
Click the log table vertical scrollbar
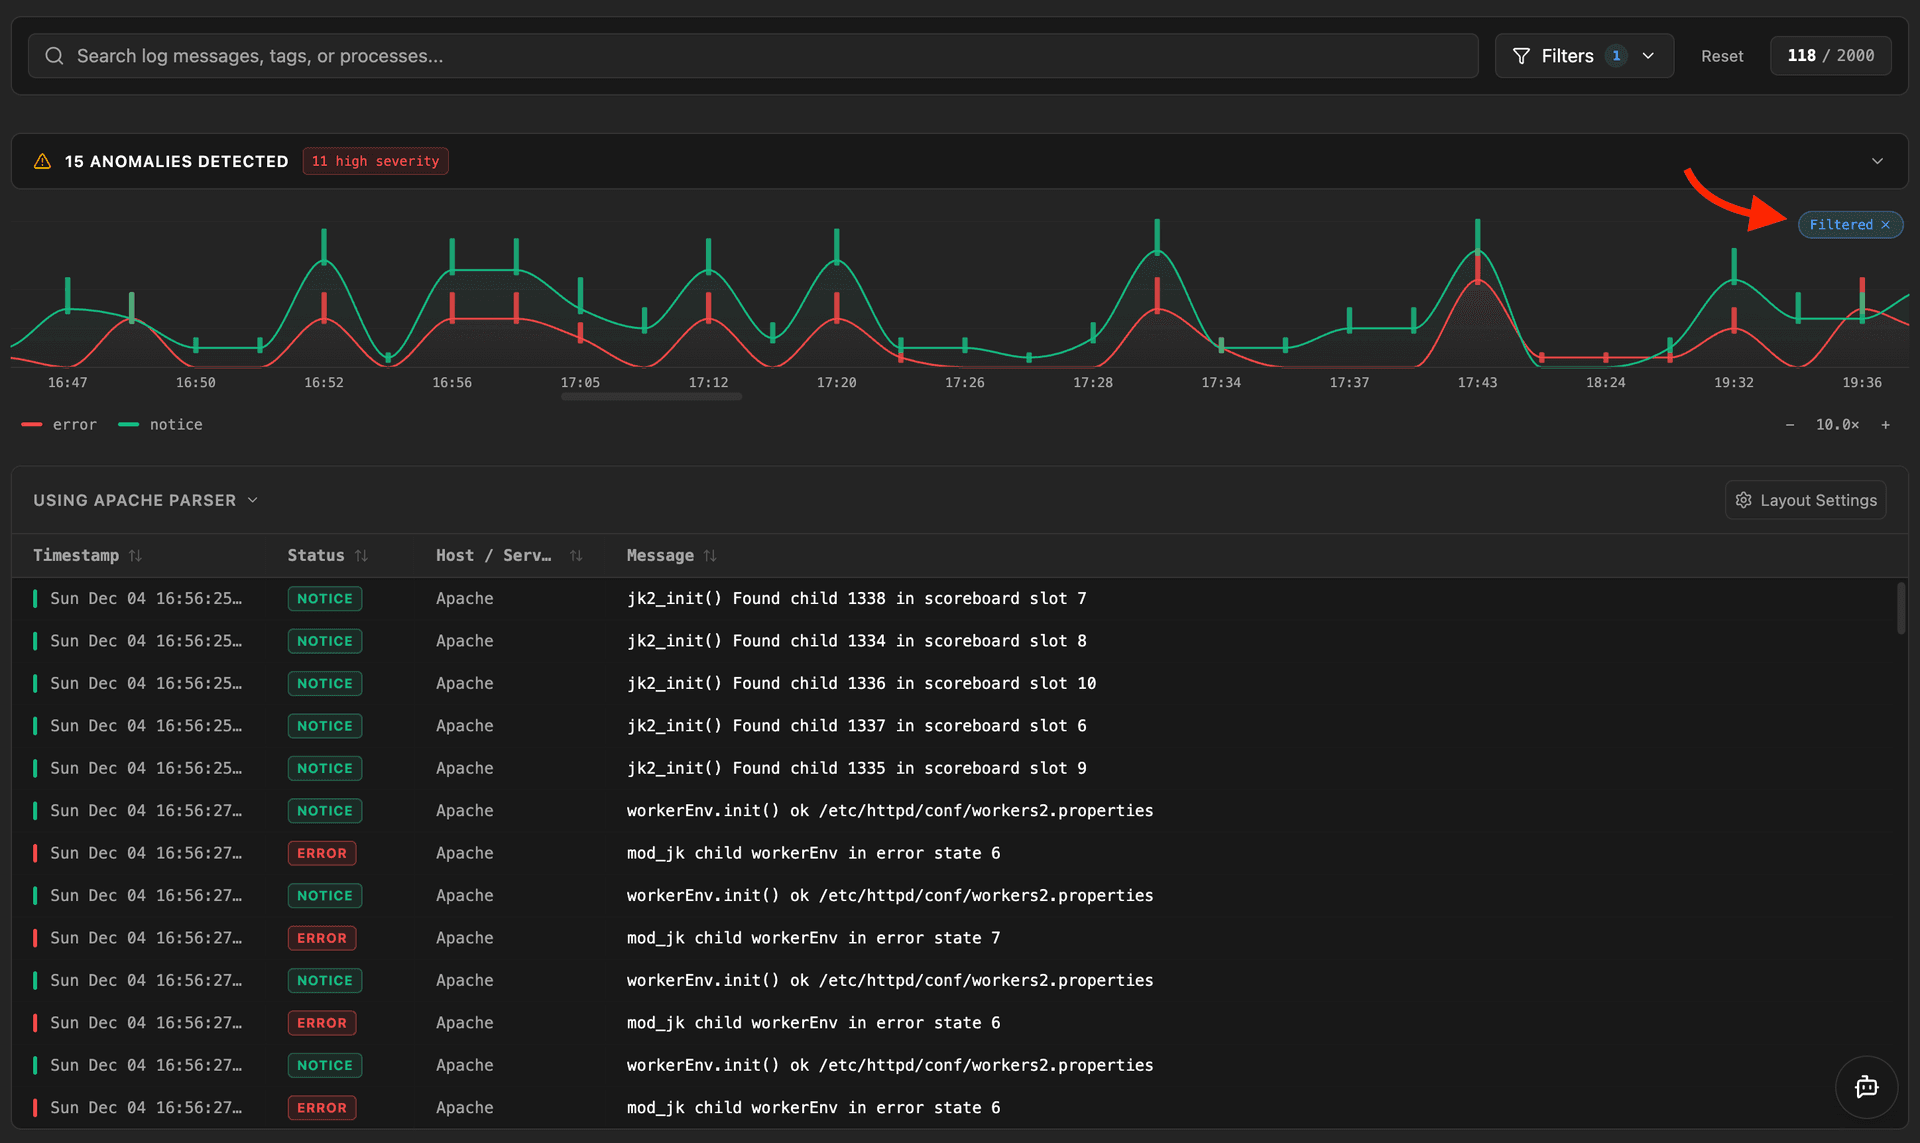coord(1901,609)
